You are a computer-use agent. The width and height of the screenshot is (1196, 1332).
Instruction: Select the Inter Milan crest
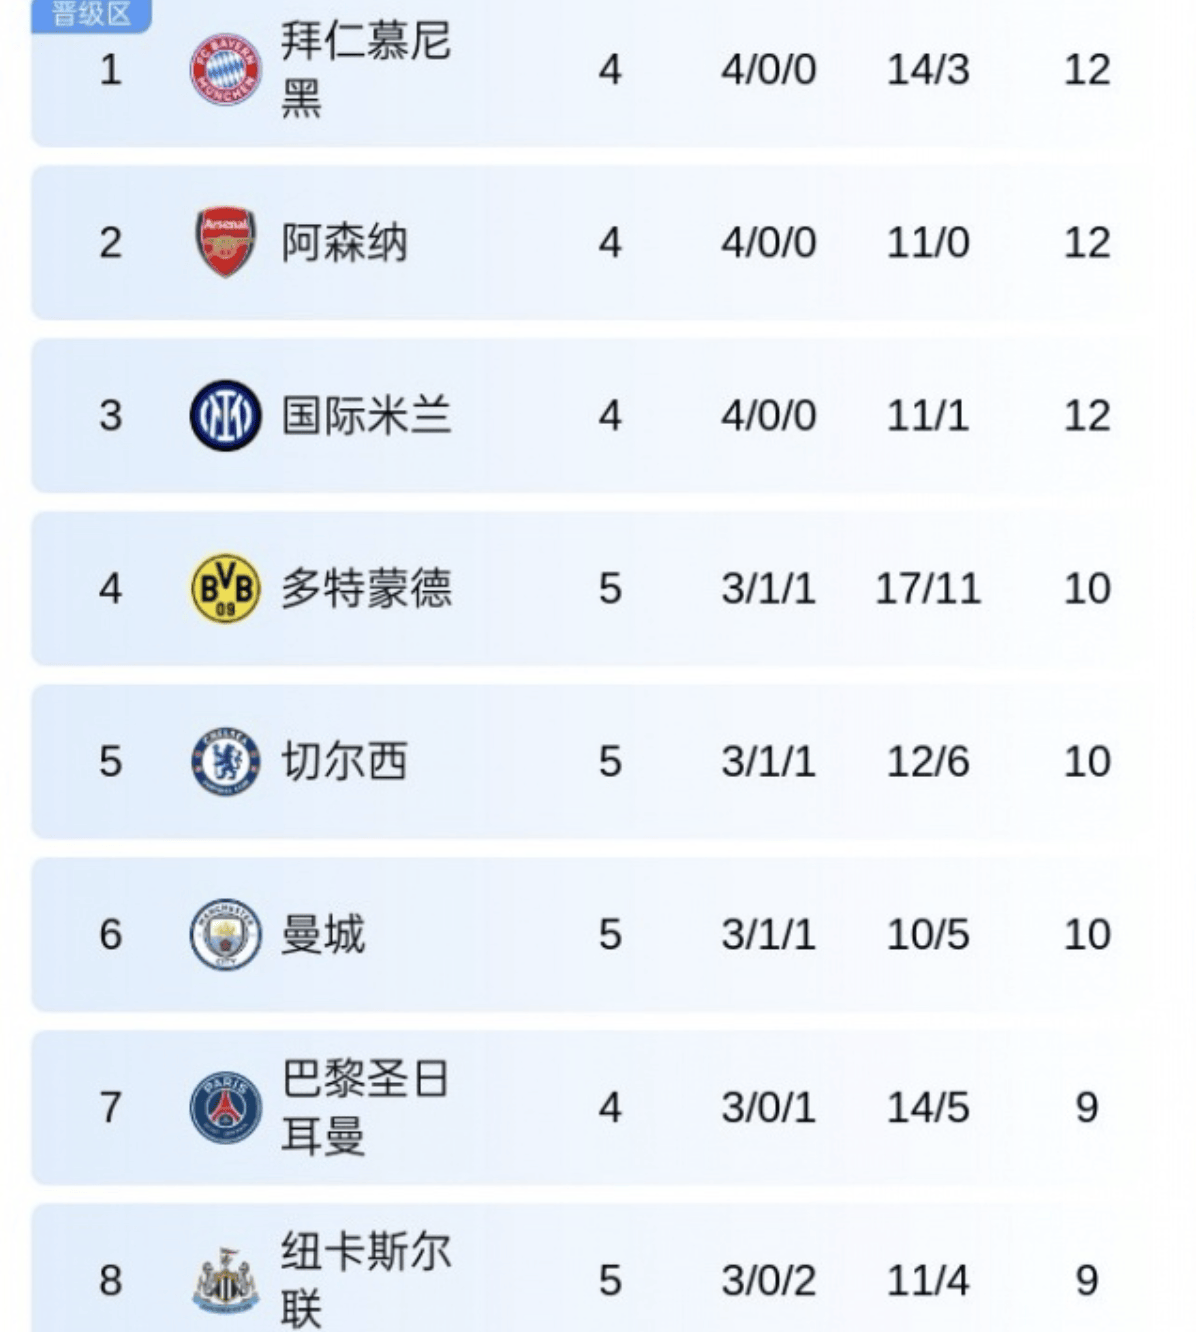[225, 415]
